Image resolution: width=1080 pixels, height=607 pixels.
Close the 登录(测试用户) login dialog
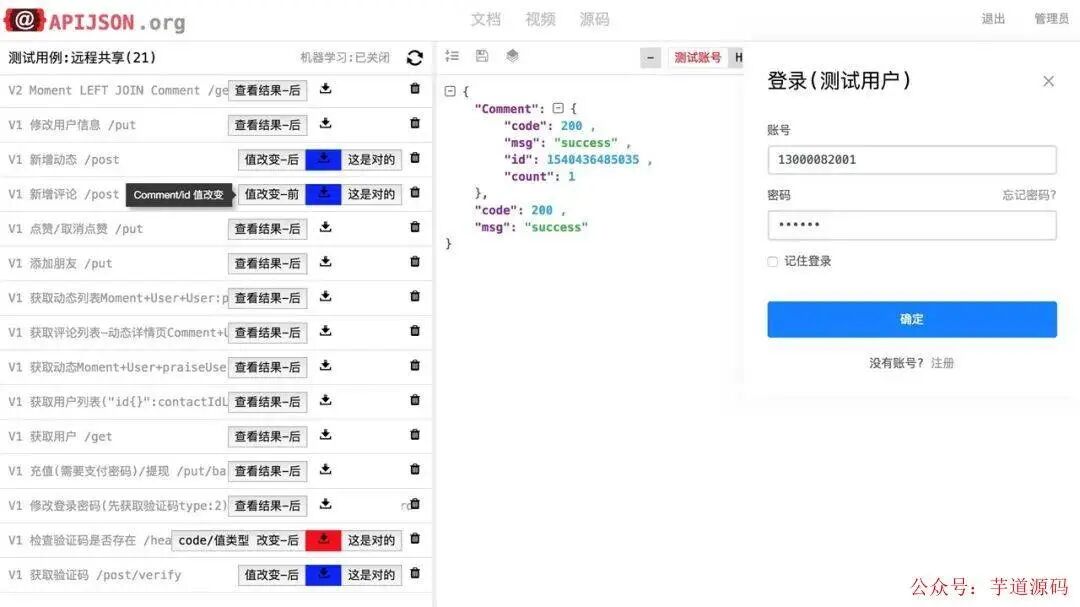(x=1048, y=81)
